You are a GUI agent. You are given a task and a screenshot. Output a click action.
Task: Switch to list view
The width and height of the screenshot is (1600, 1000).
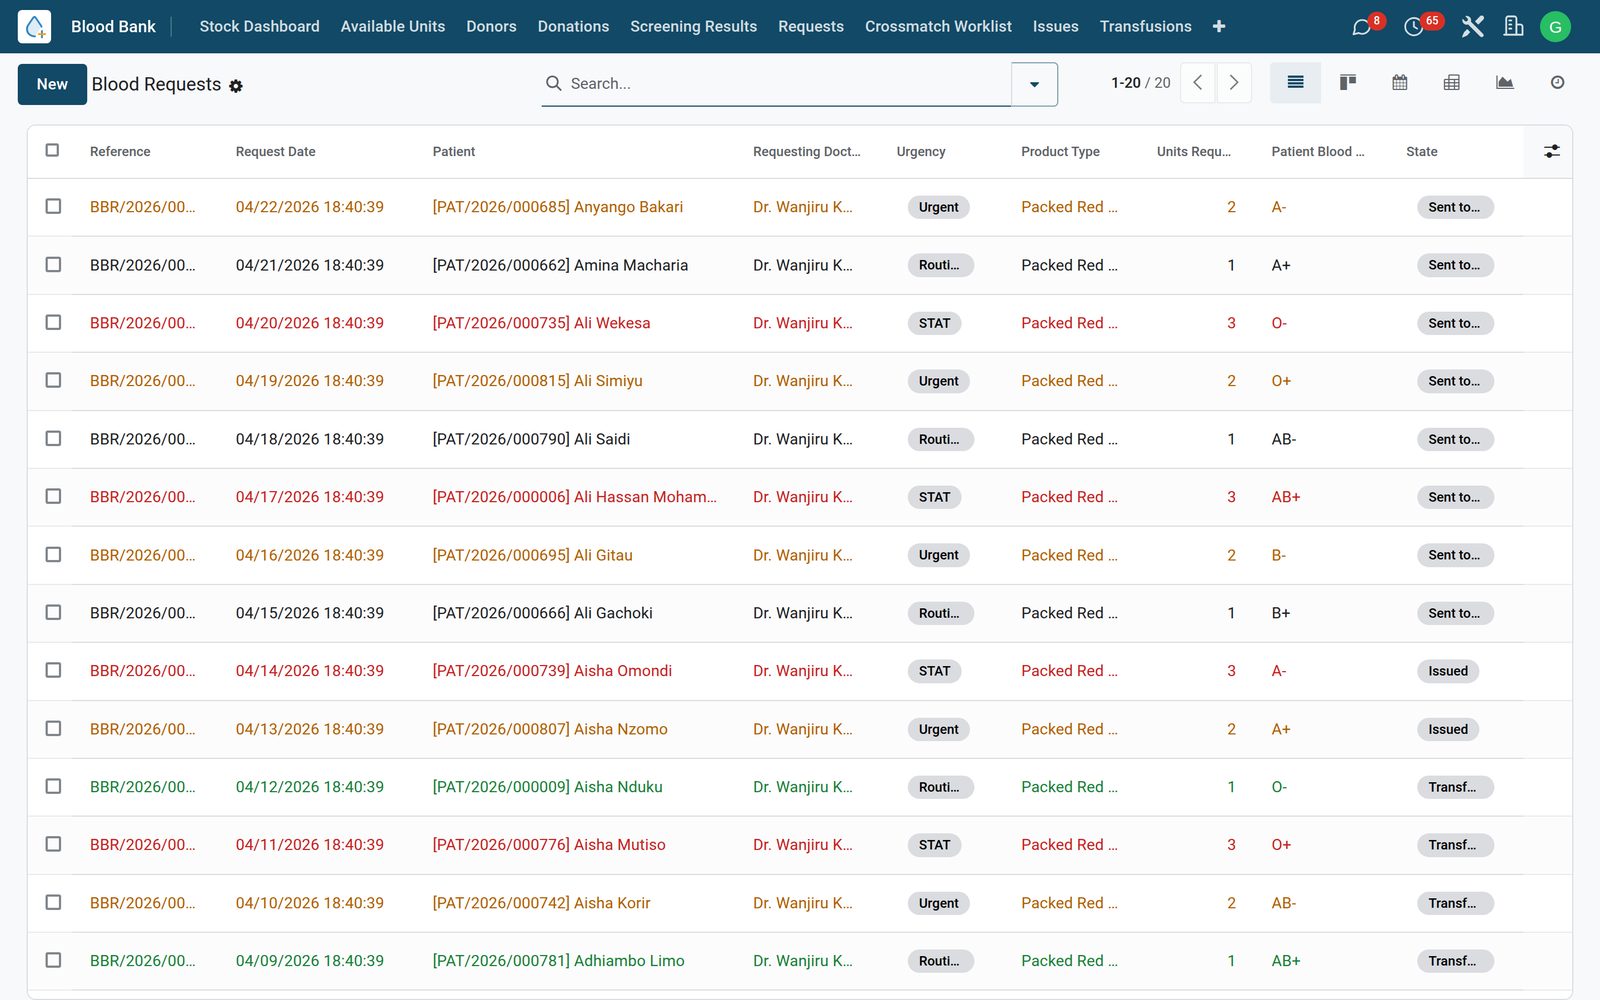click(x=1295, y=83)
